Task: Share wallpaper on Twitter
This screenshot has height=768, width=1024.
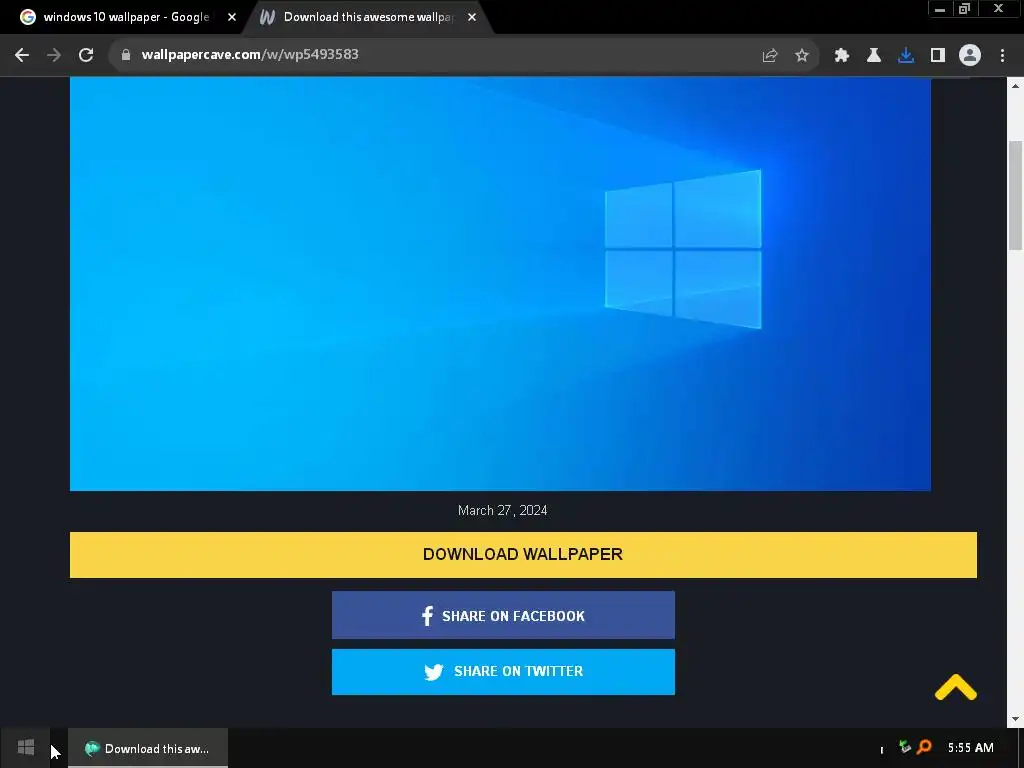Action: coord(503,671)
